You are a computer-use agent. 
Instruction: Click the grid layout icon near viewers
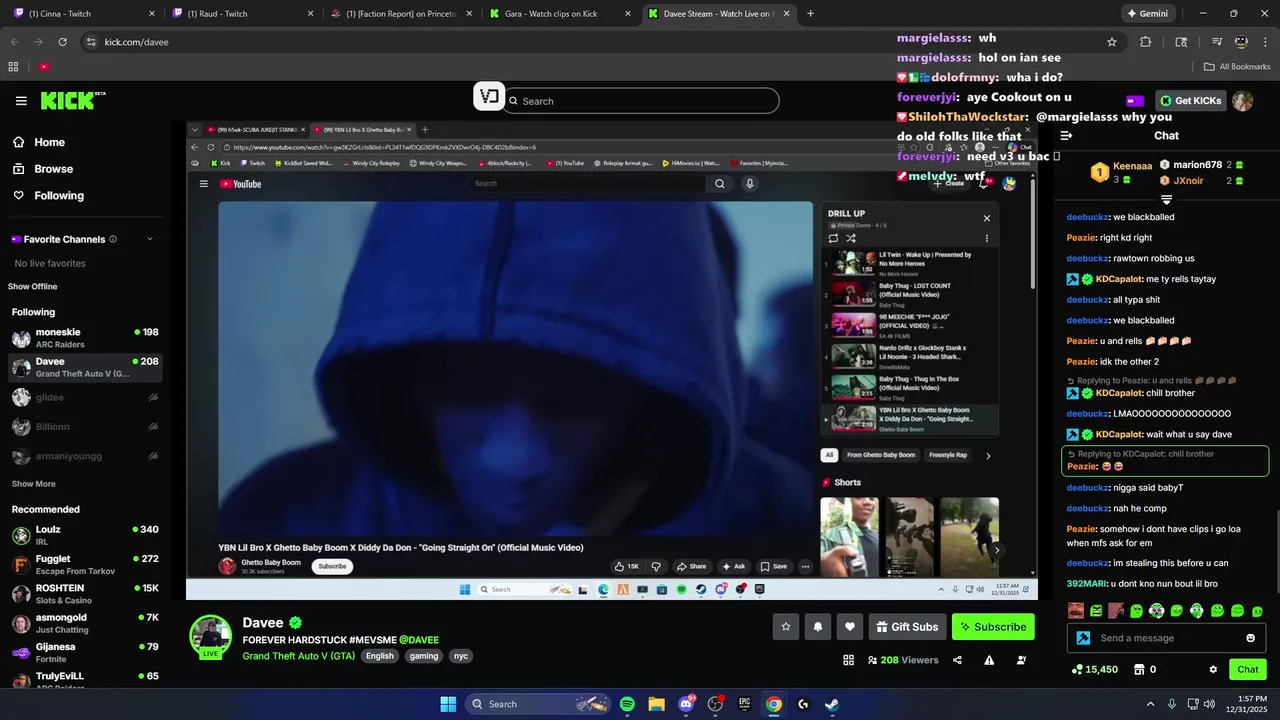[x=848, y=660]
